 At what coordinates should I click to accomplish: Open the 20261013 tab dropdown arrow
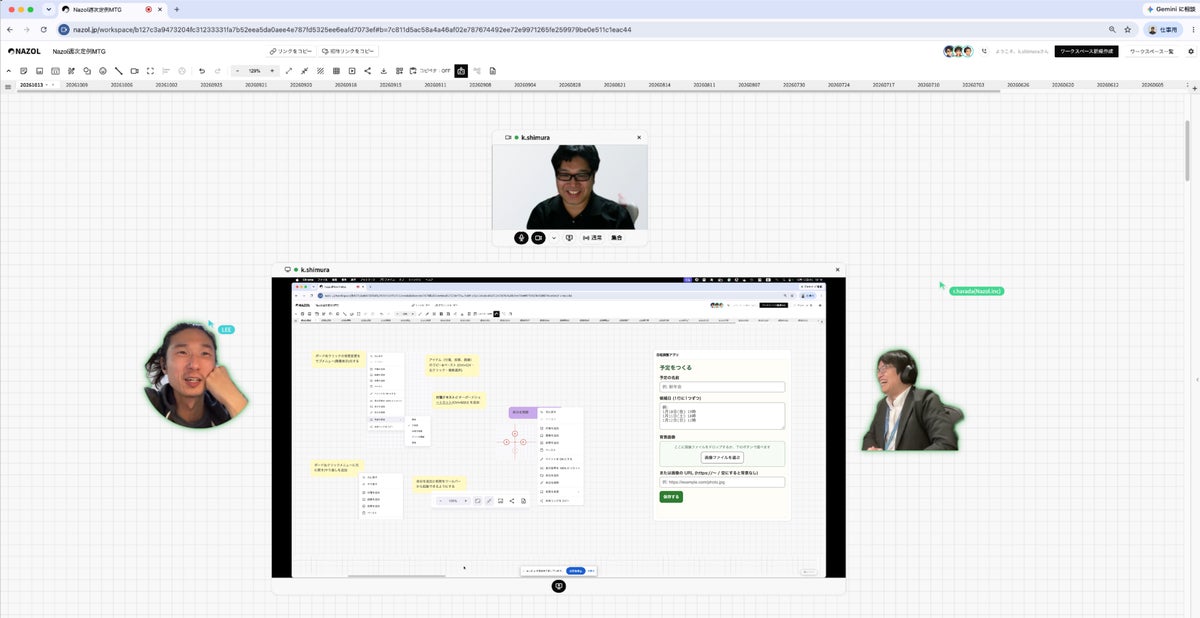(48, 85)
